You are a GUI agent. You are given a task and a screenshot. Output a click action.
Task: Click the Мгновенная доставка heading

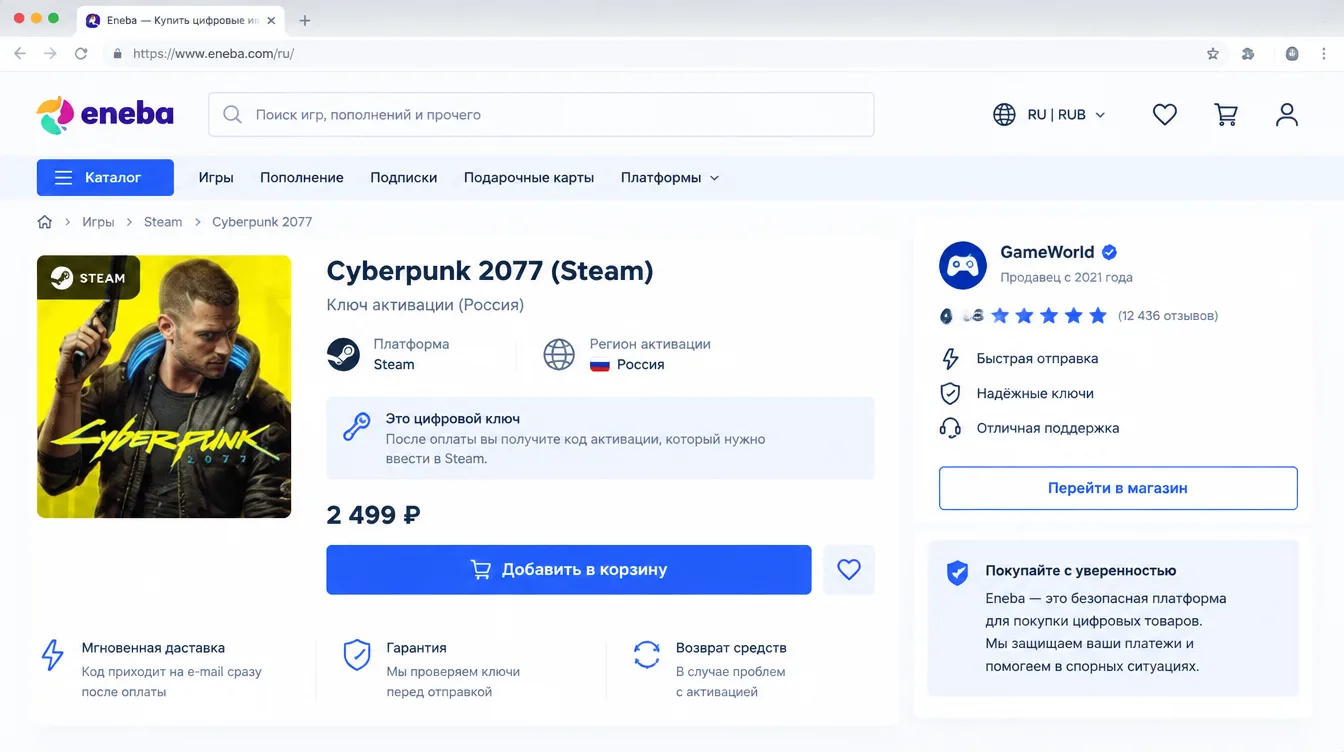coord(153,648)
